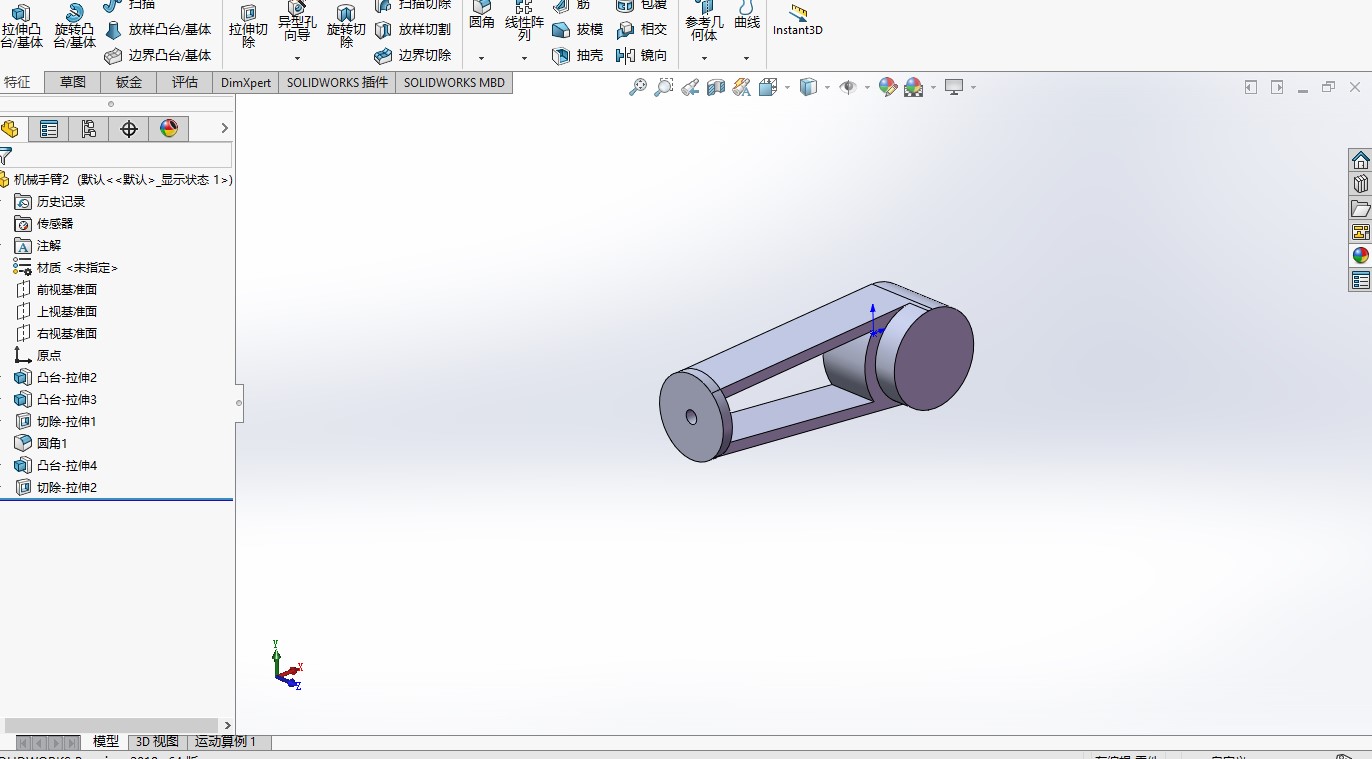Select the 拉伸切除 extruded cut tool
1372x759 pixels.
pos(248,27)
